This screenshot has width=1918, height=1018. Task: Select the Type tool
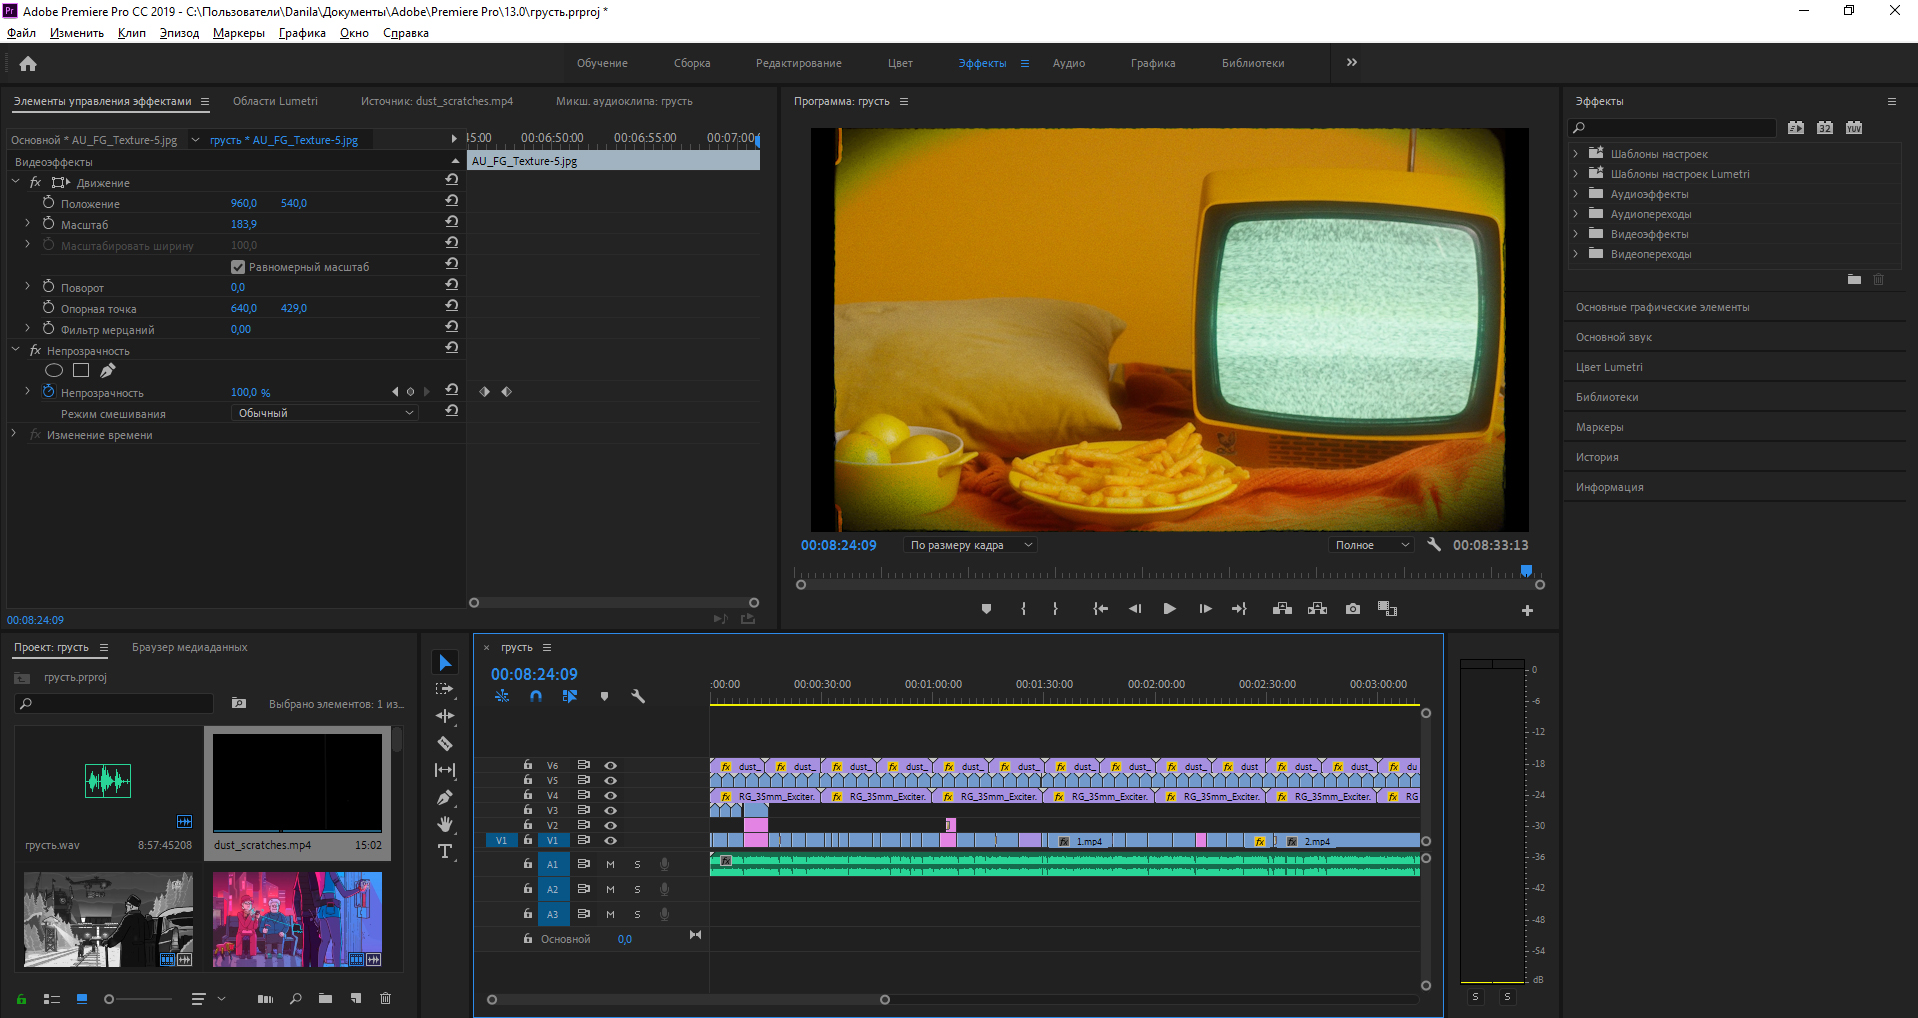(445, 851)
